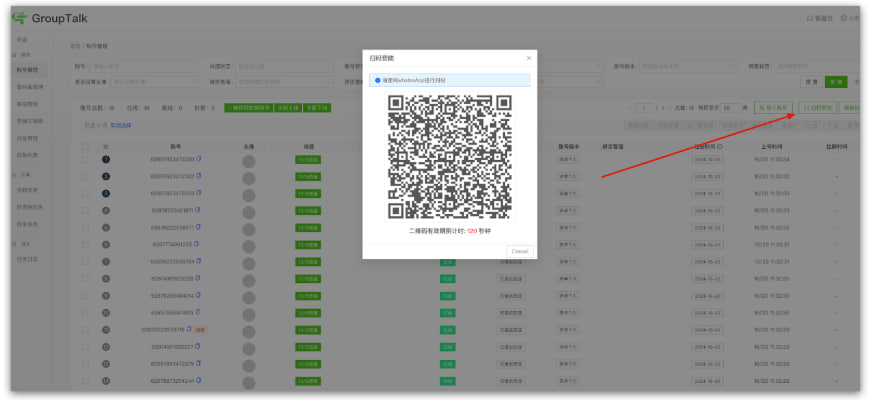Copy the account number in row ID 8
This screenshot has width=884, height=408.
tap(198, 278)
